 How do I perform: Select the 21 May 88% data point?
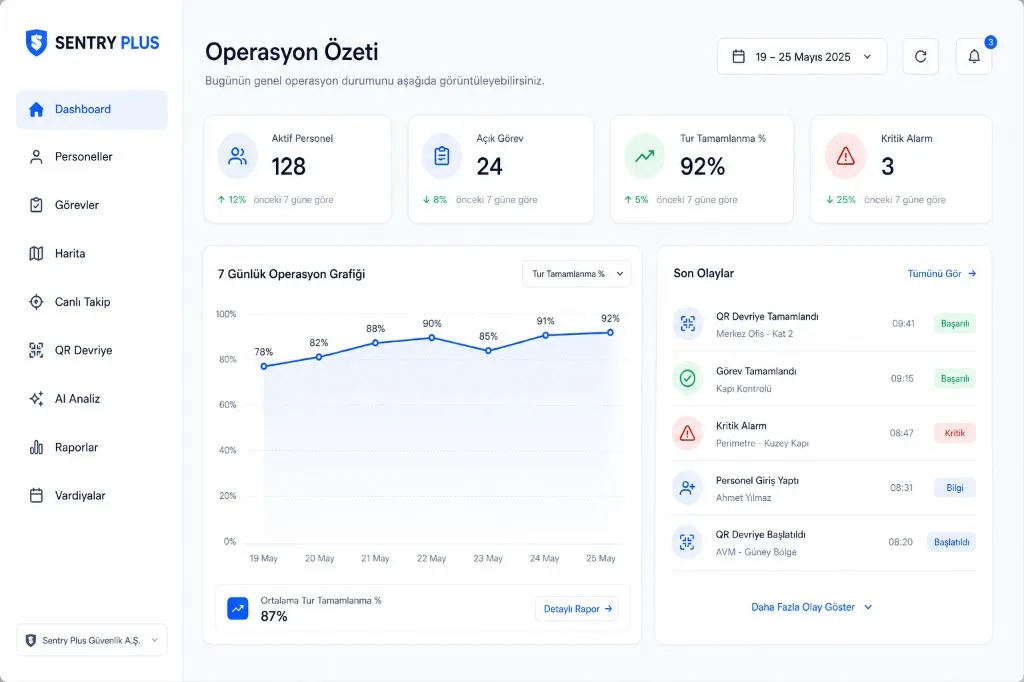(376, 343)
